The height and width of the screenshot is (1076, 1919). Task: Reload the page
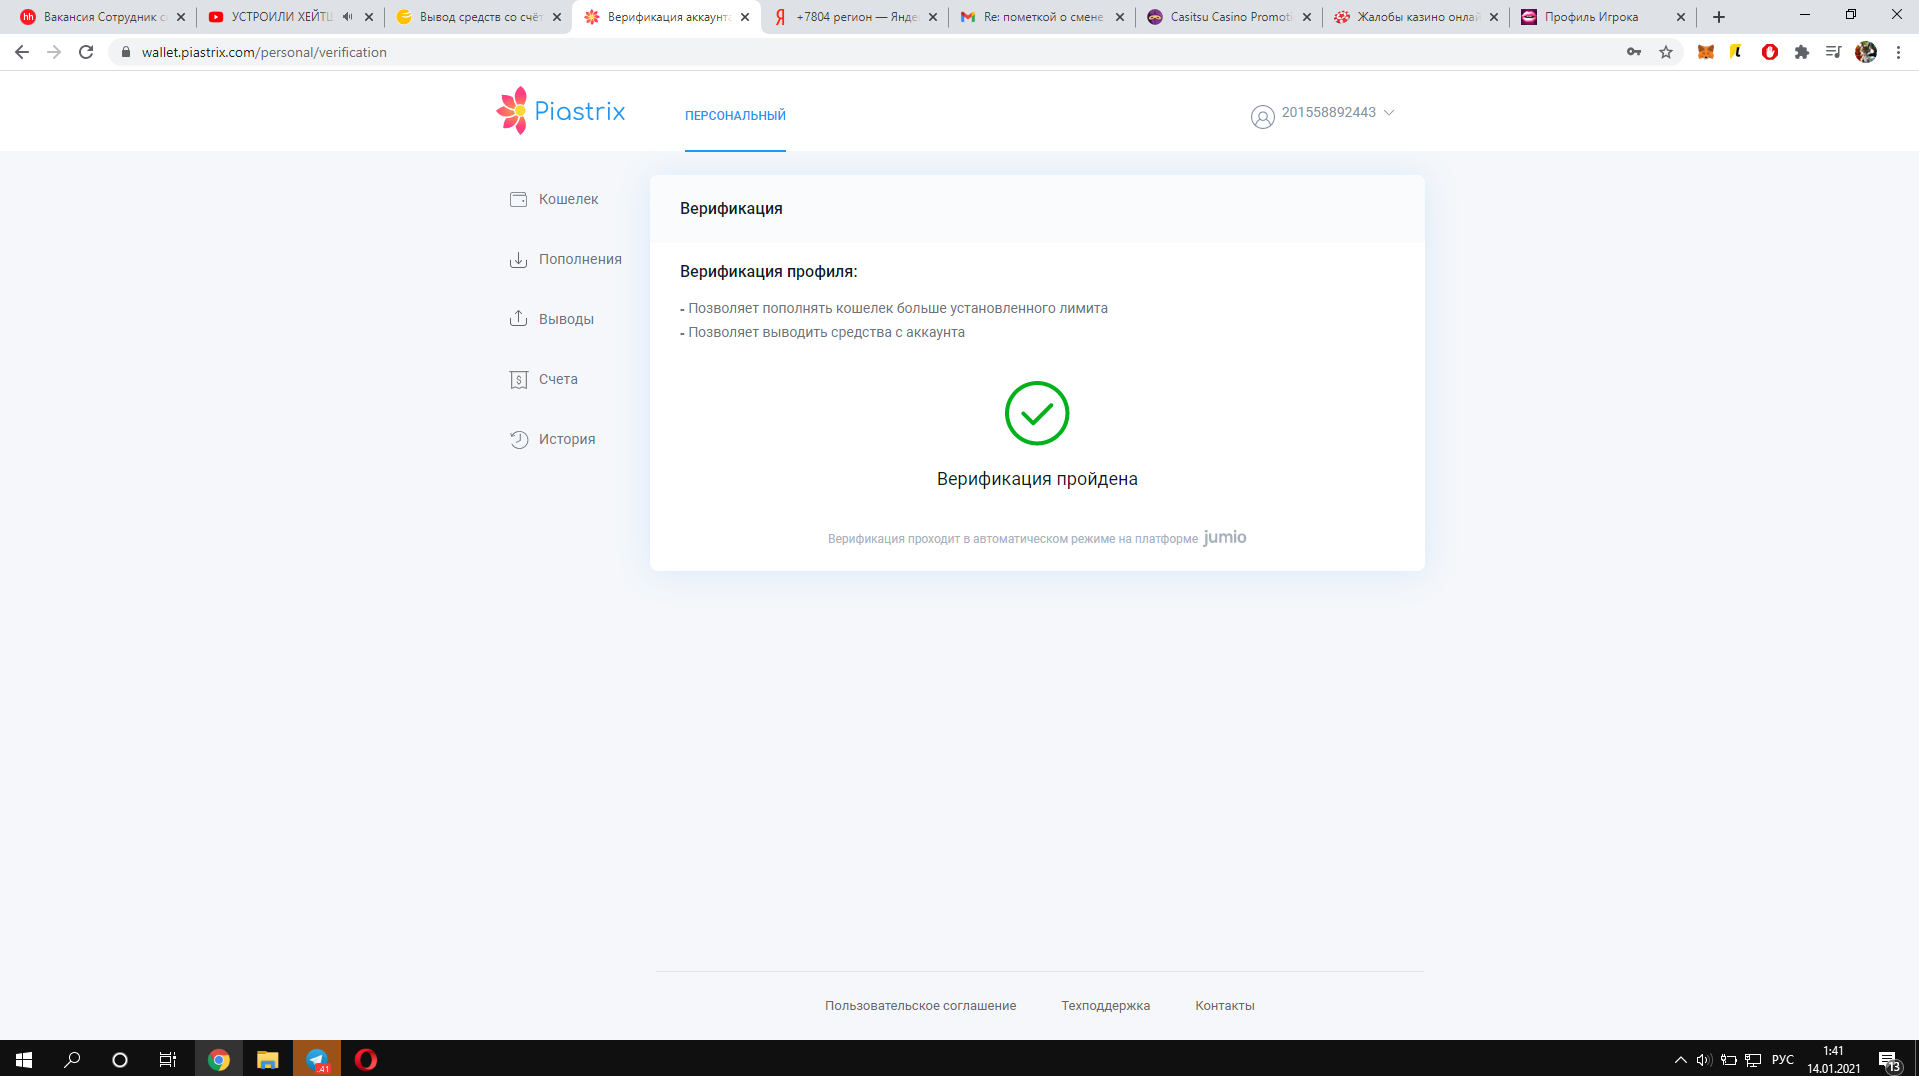[86, 52]
